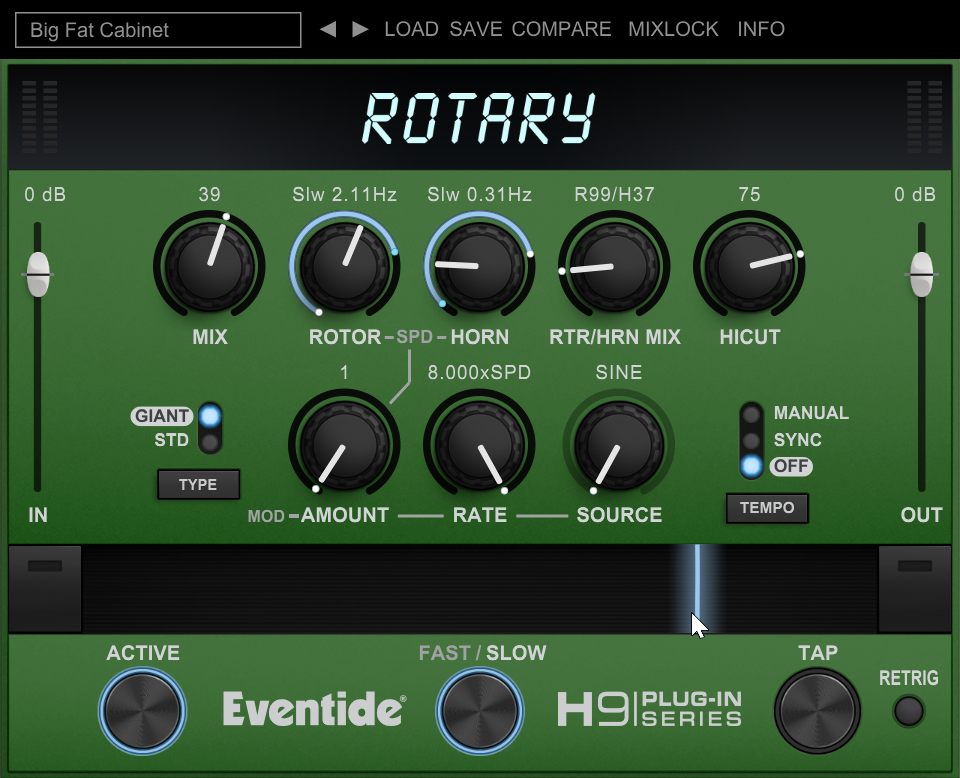960x778 pixels.
Task: Click the HICUT knob
Action: [749, 266]
